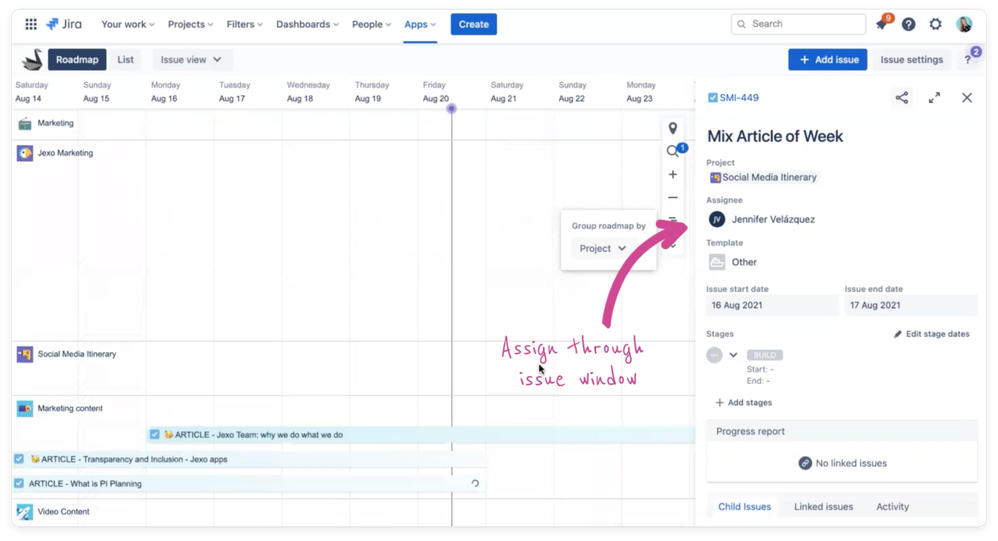Viewport: 998px width, 541px height.
Task: Click Add stages
Action: pos(743,402)
